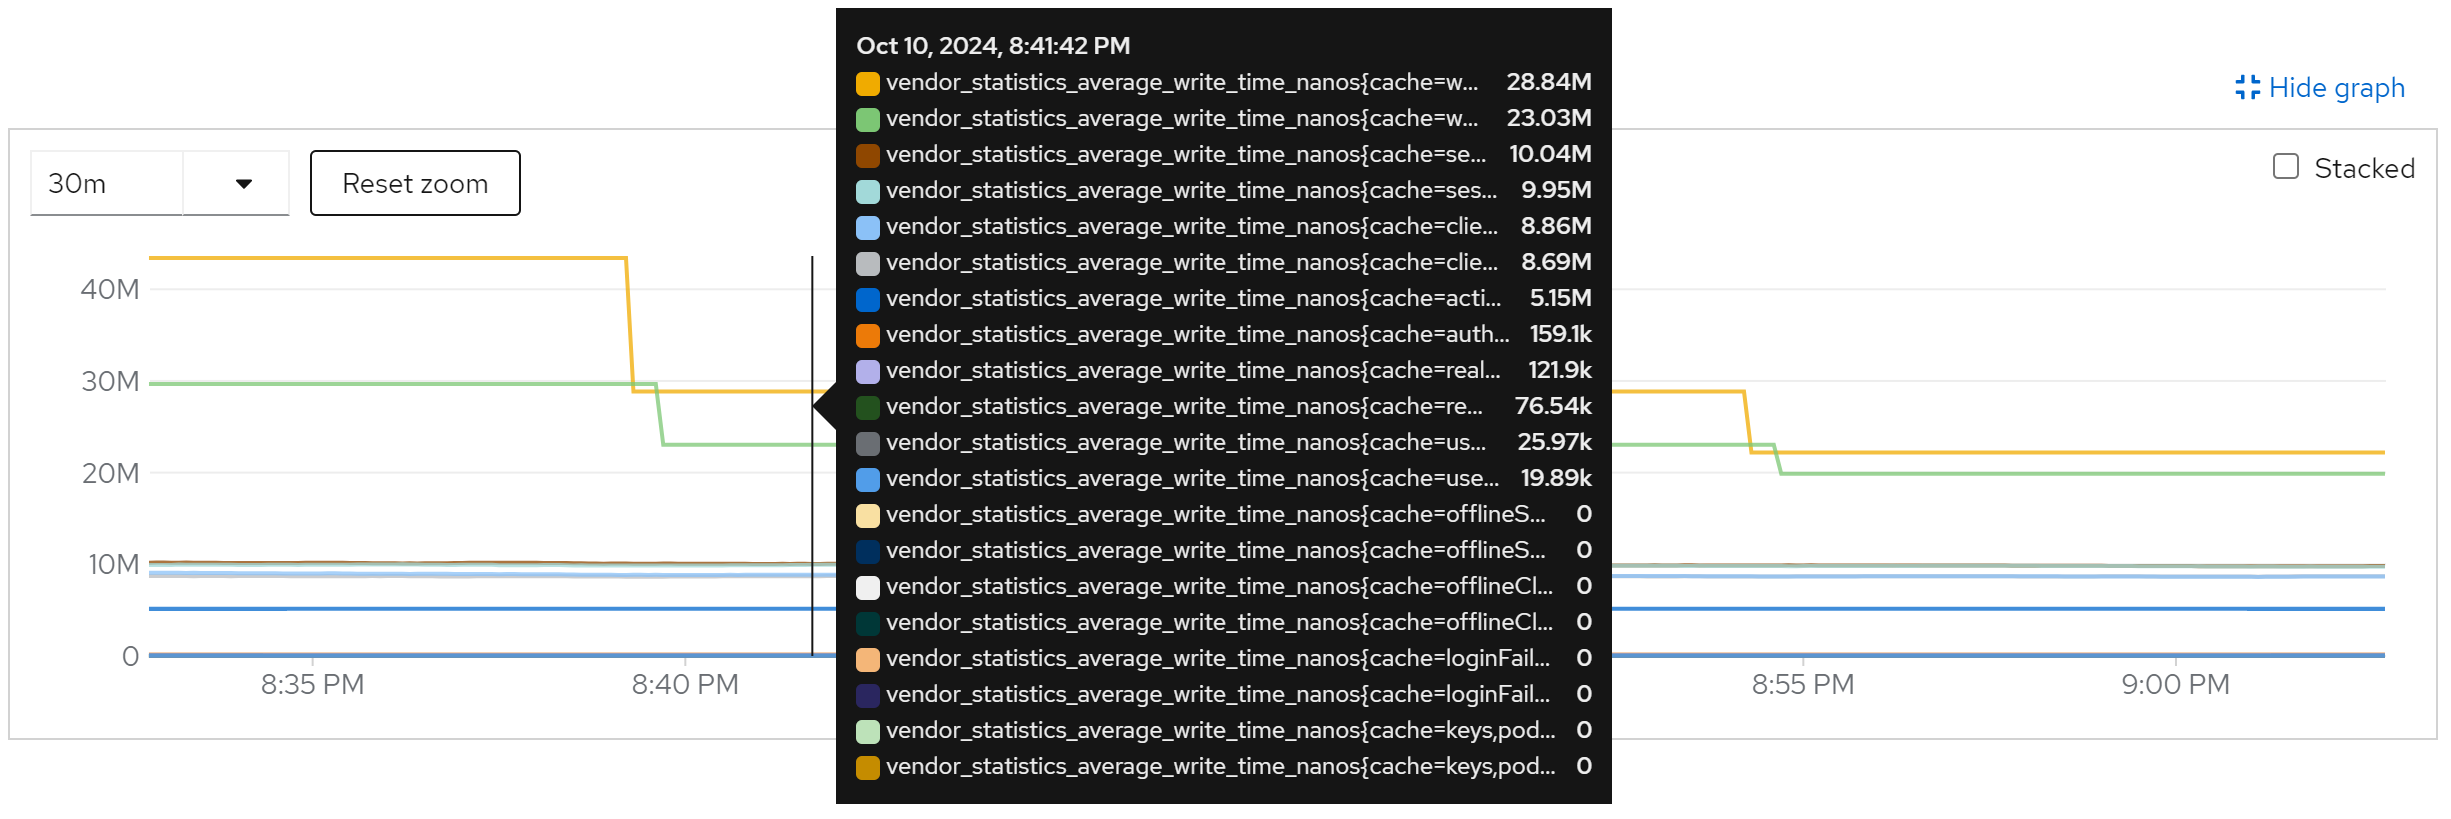Click the tooltip timestamp header
This screenshot has height=819, width=2451.
tap(993, 46)
